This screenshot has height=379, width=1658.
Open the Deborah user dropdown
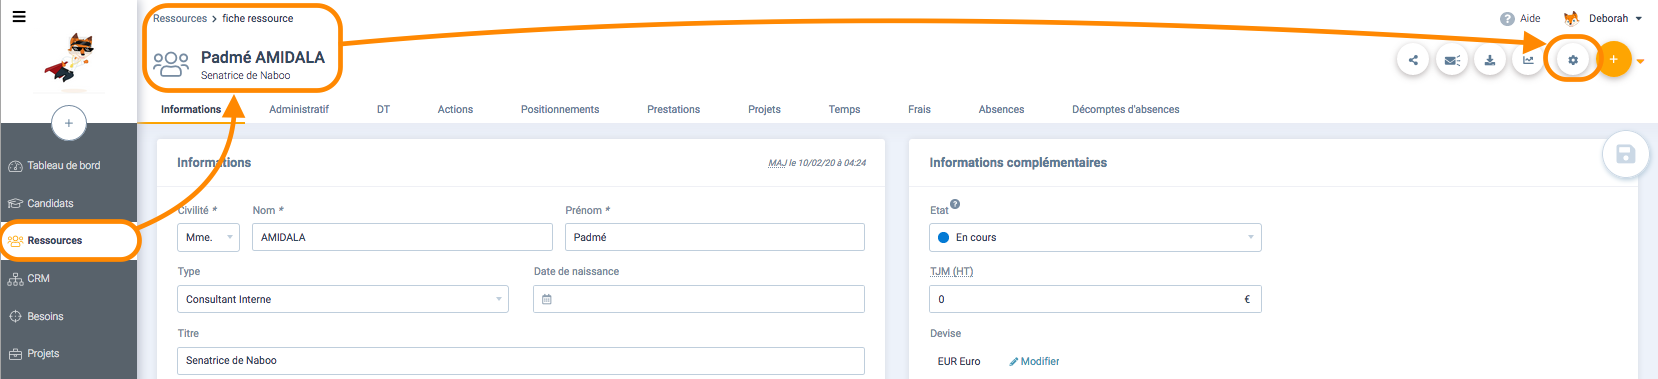tap(1616, 18)
